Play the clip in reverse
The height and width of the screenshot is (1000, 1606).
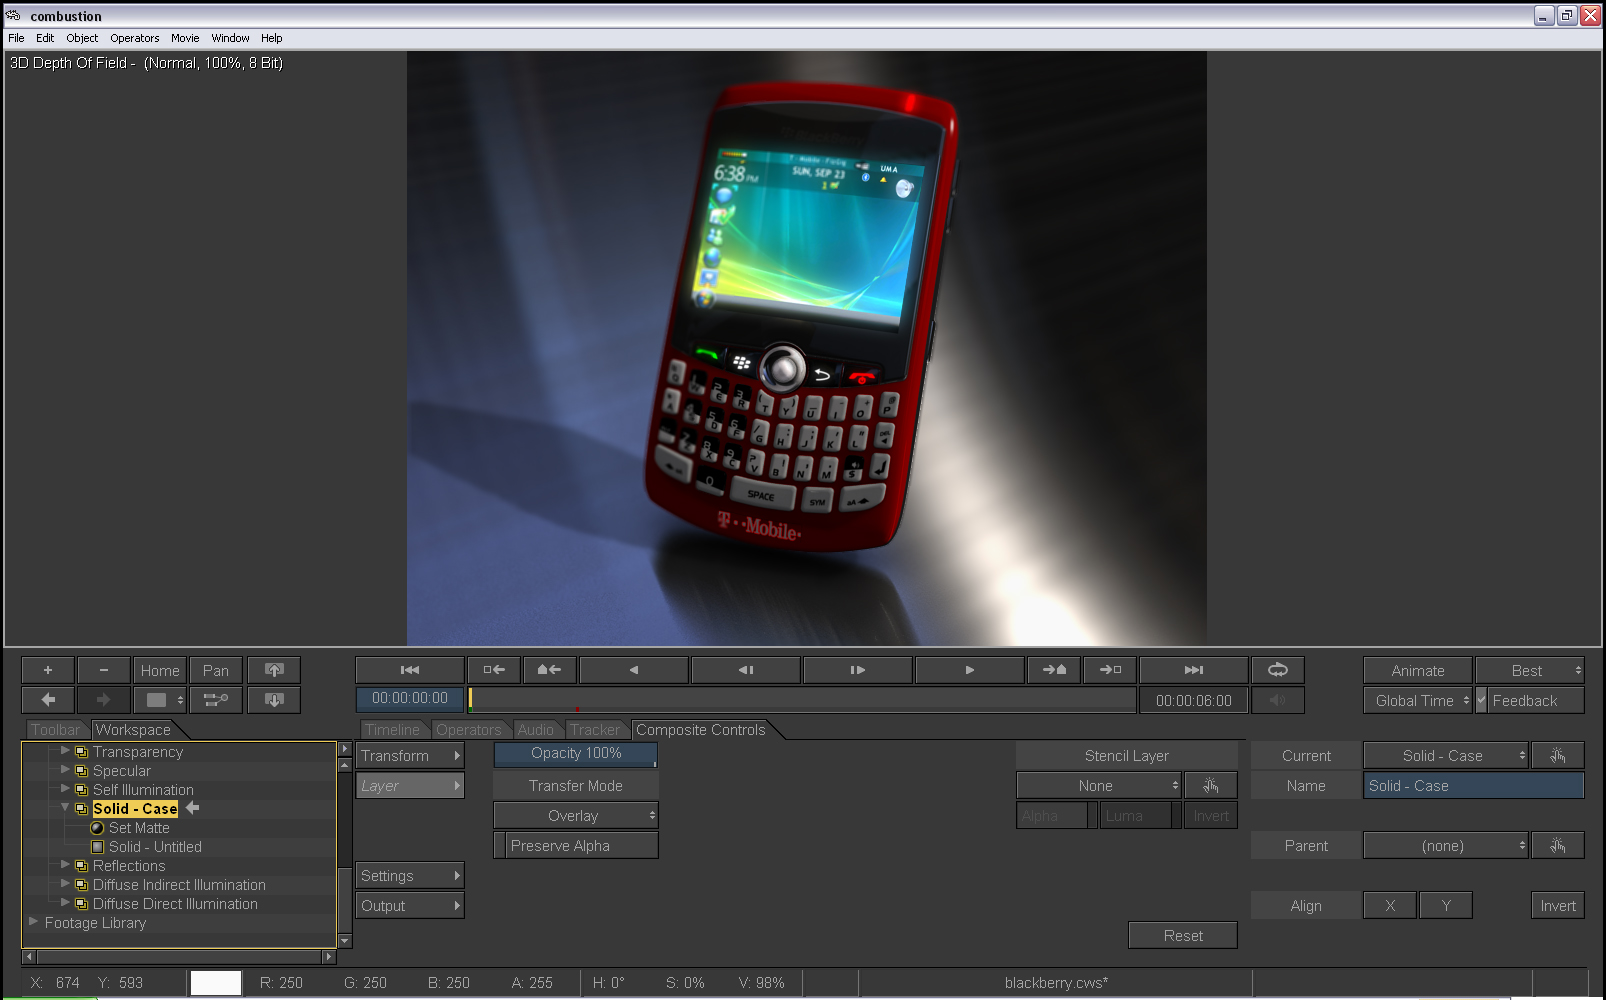point(634,670)
